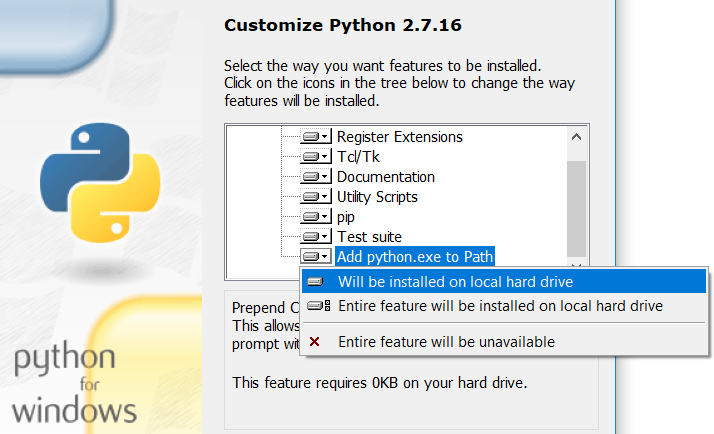Choose Will be installed on local hard drive
The image size is (714, 434).
(504, 281)
